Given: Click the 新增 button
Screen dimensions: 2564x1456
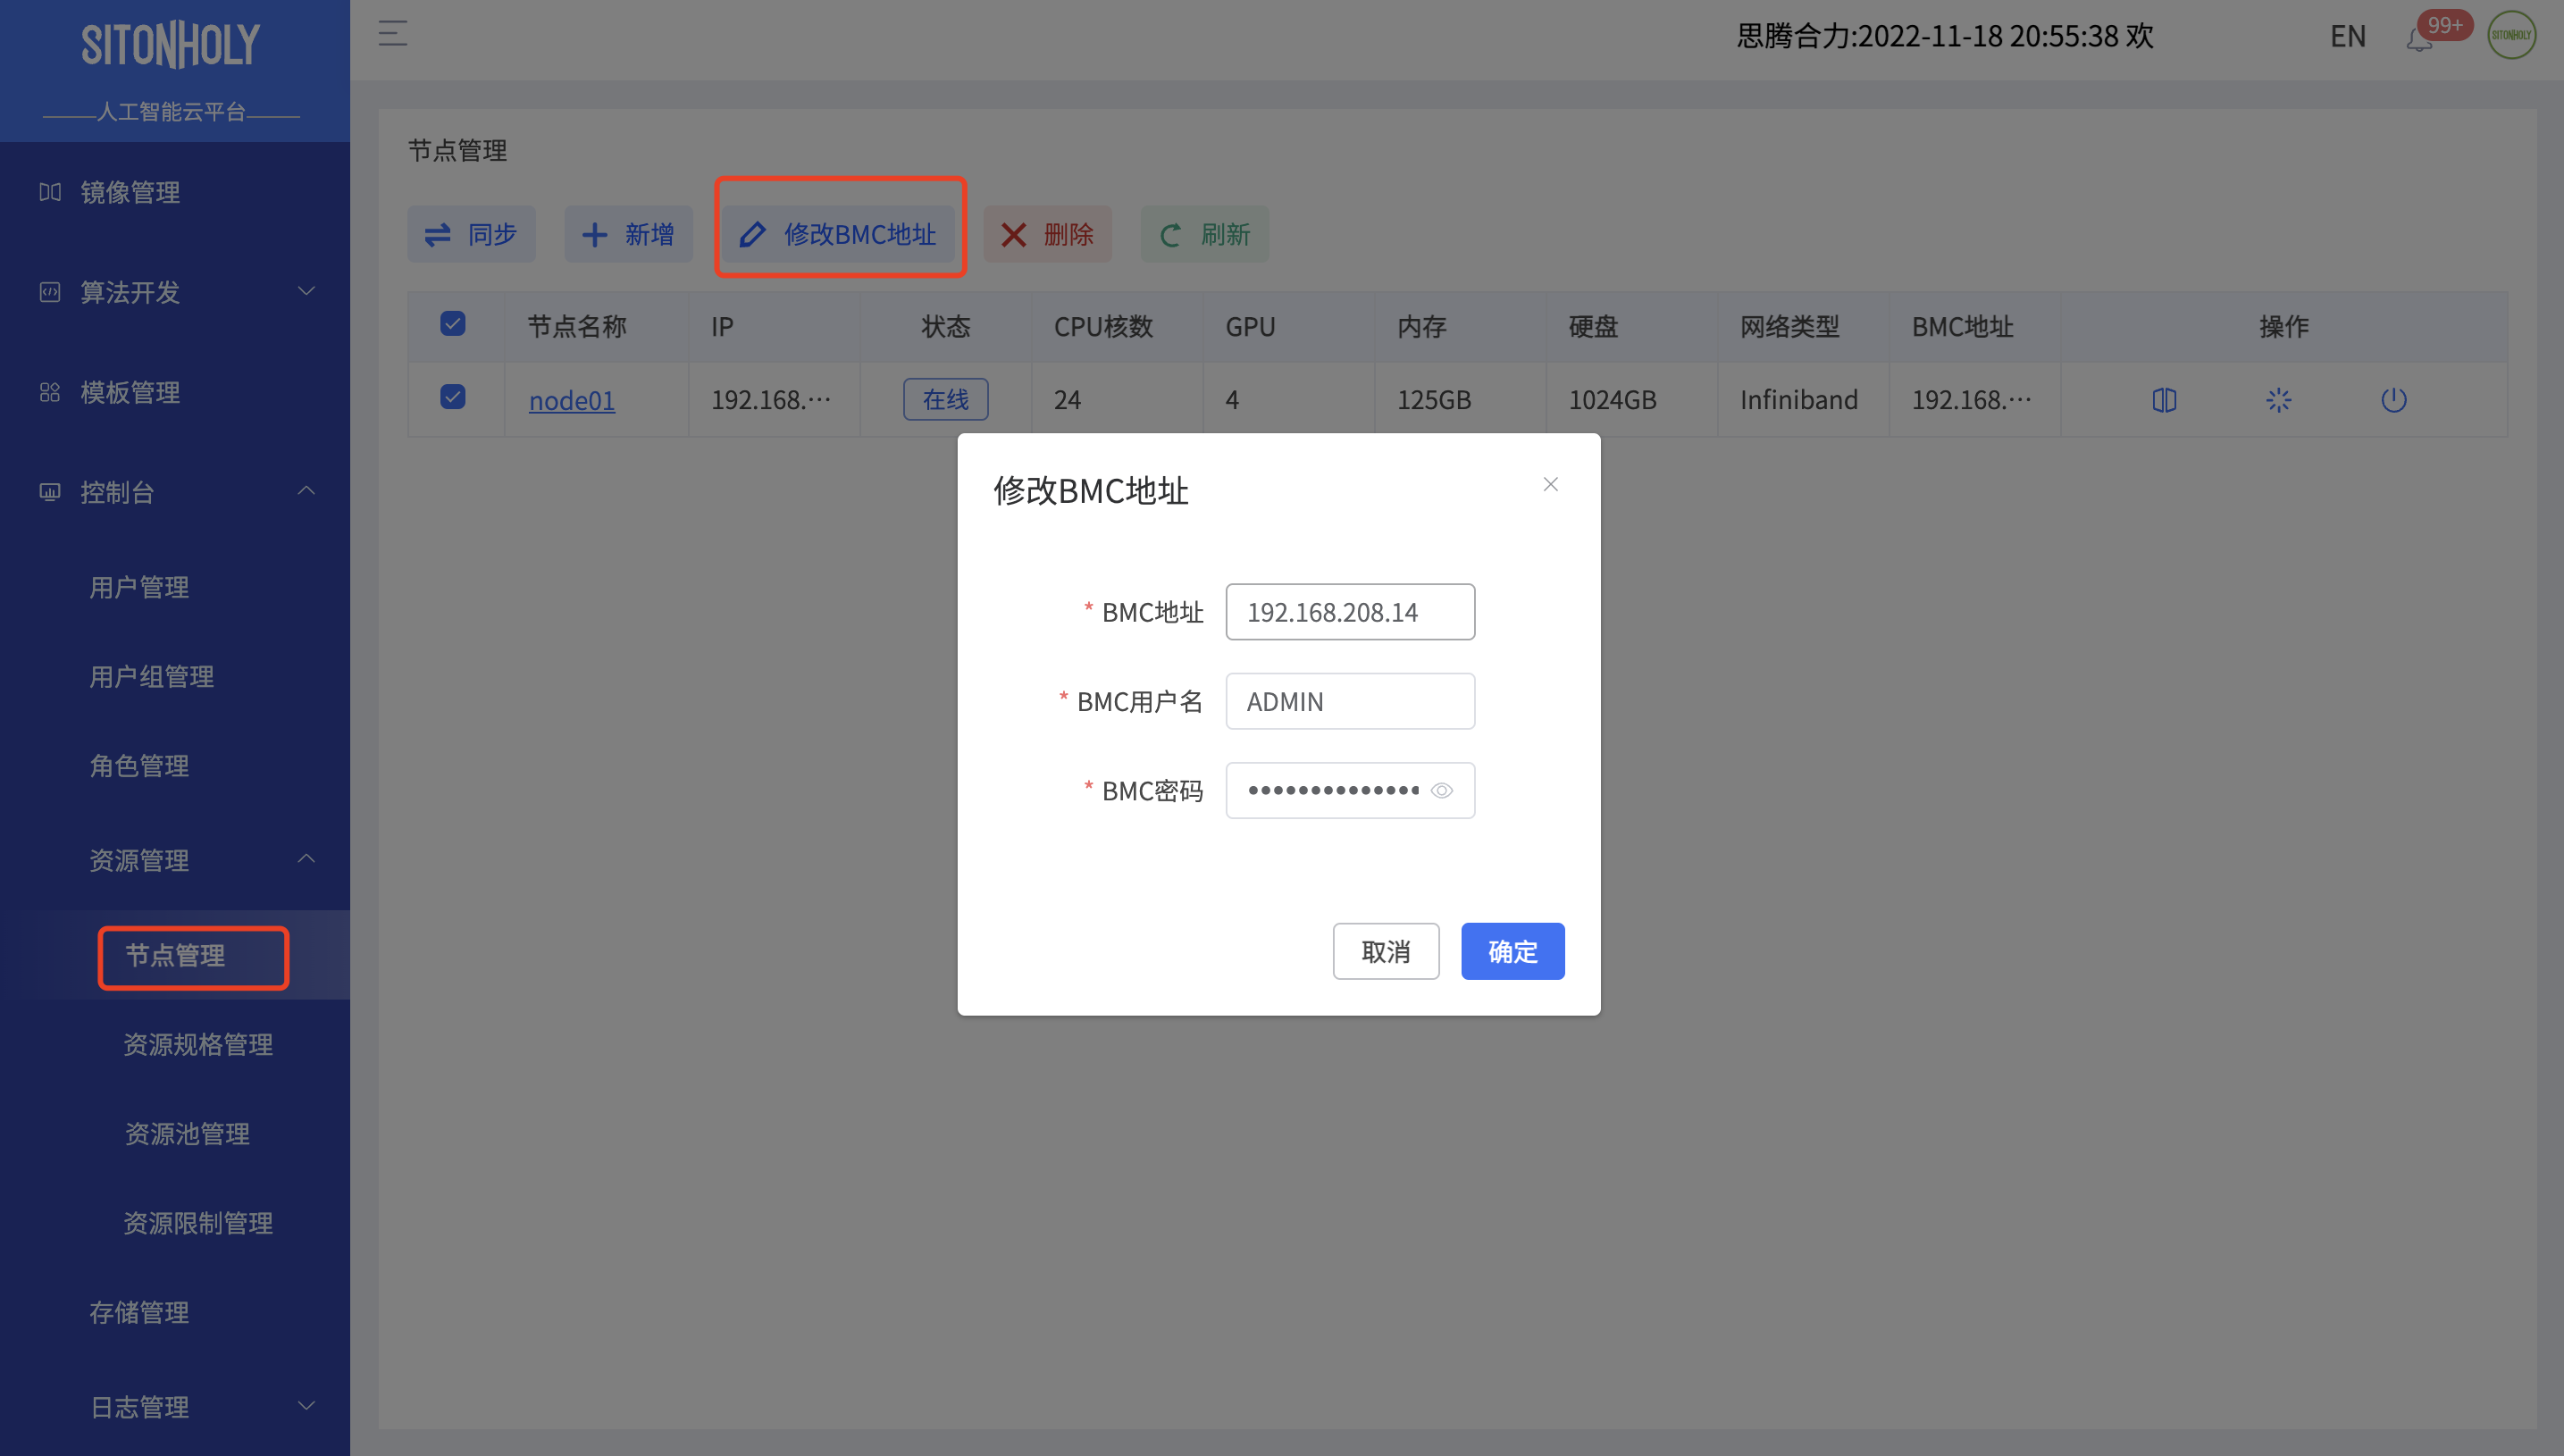Looking at the screenshot, I should [x=628, y=234].
